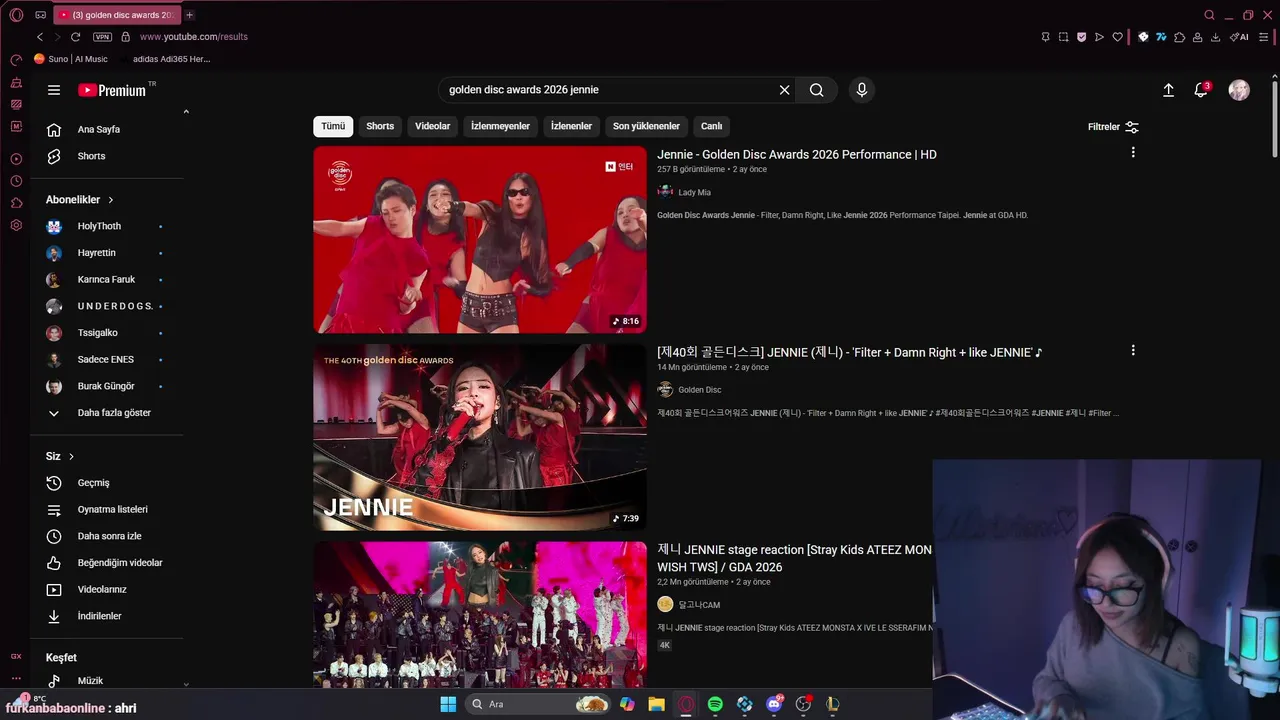Screen dimensions: 1280x720
Task: Open Golden Disc channel link
Action: tap(699, 390)
